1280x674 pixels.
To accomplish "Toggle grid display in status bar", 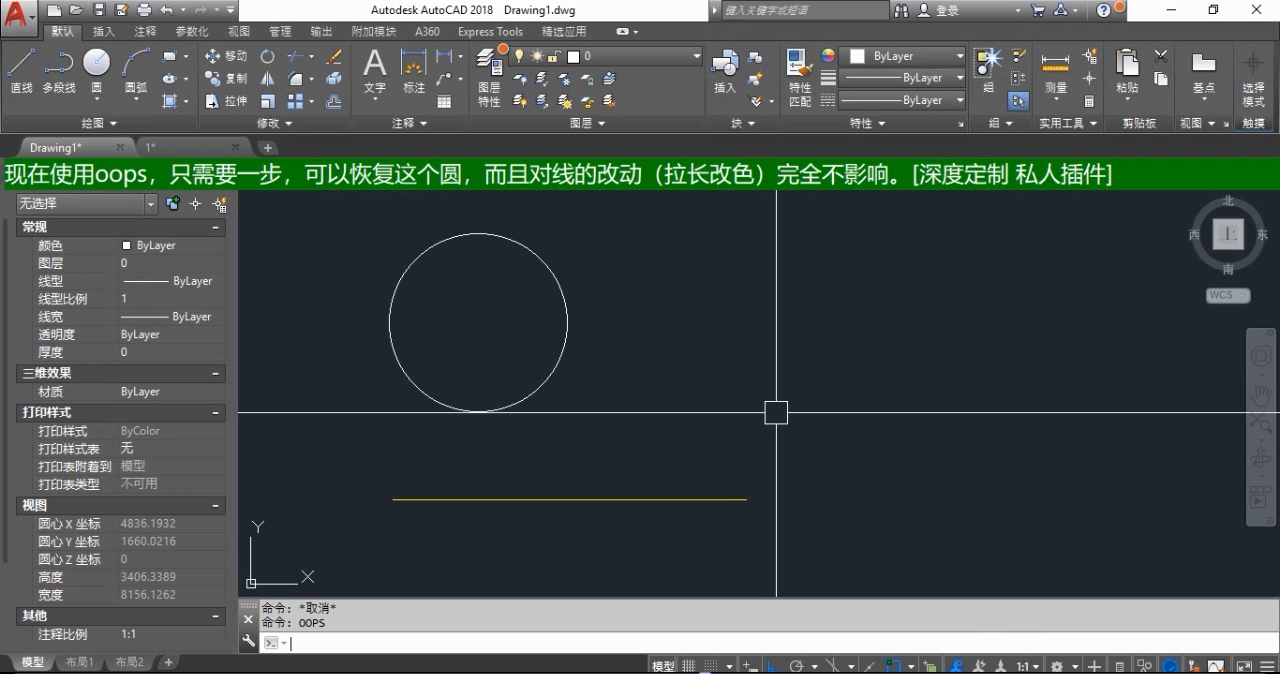I will click(686, 666).
